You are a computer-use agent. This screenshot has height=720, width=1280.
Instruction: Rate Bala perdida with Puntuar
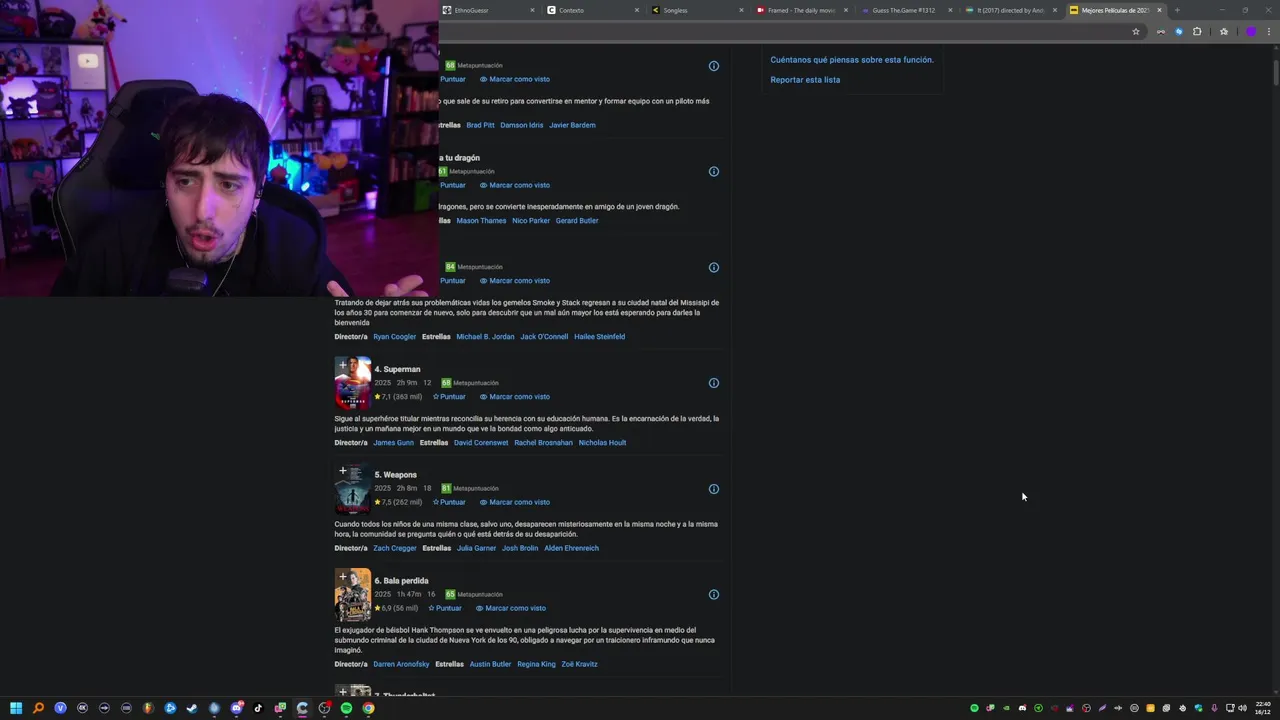pyautogui.click(x=445, y=608)
